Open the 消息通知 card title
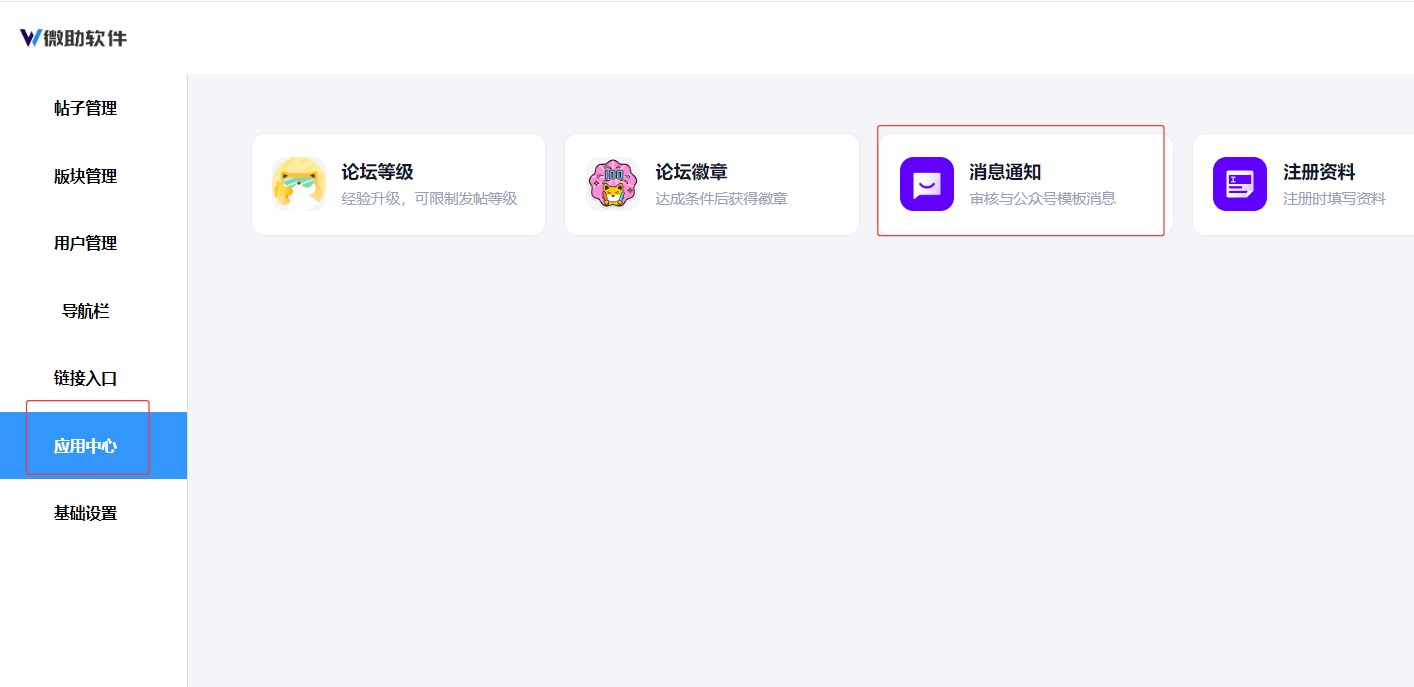Screen dimensions: 1414x687 pos(1005,172)
